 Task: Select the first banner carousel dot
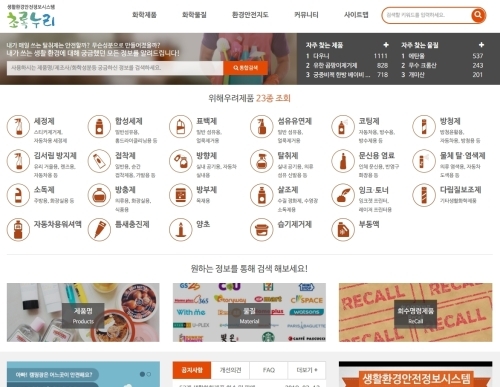pos(142,374)
